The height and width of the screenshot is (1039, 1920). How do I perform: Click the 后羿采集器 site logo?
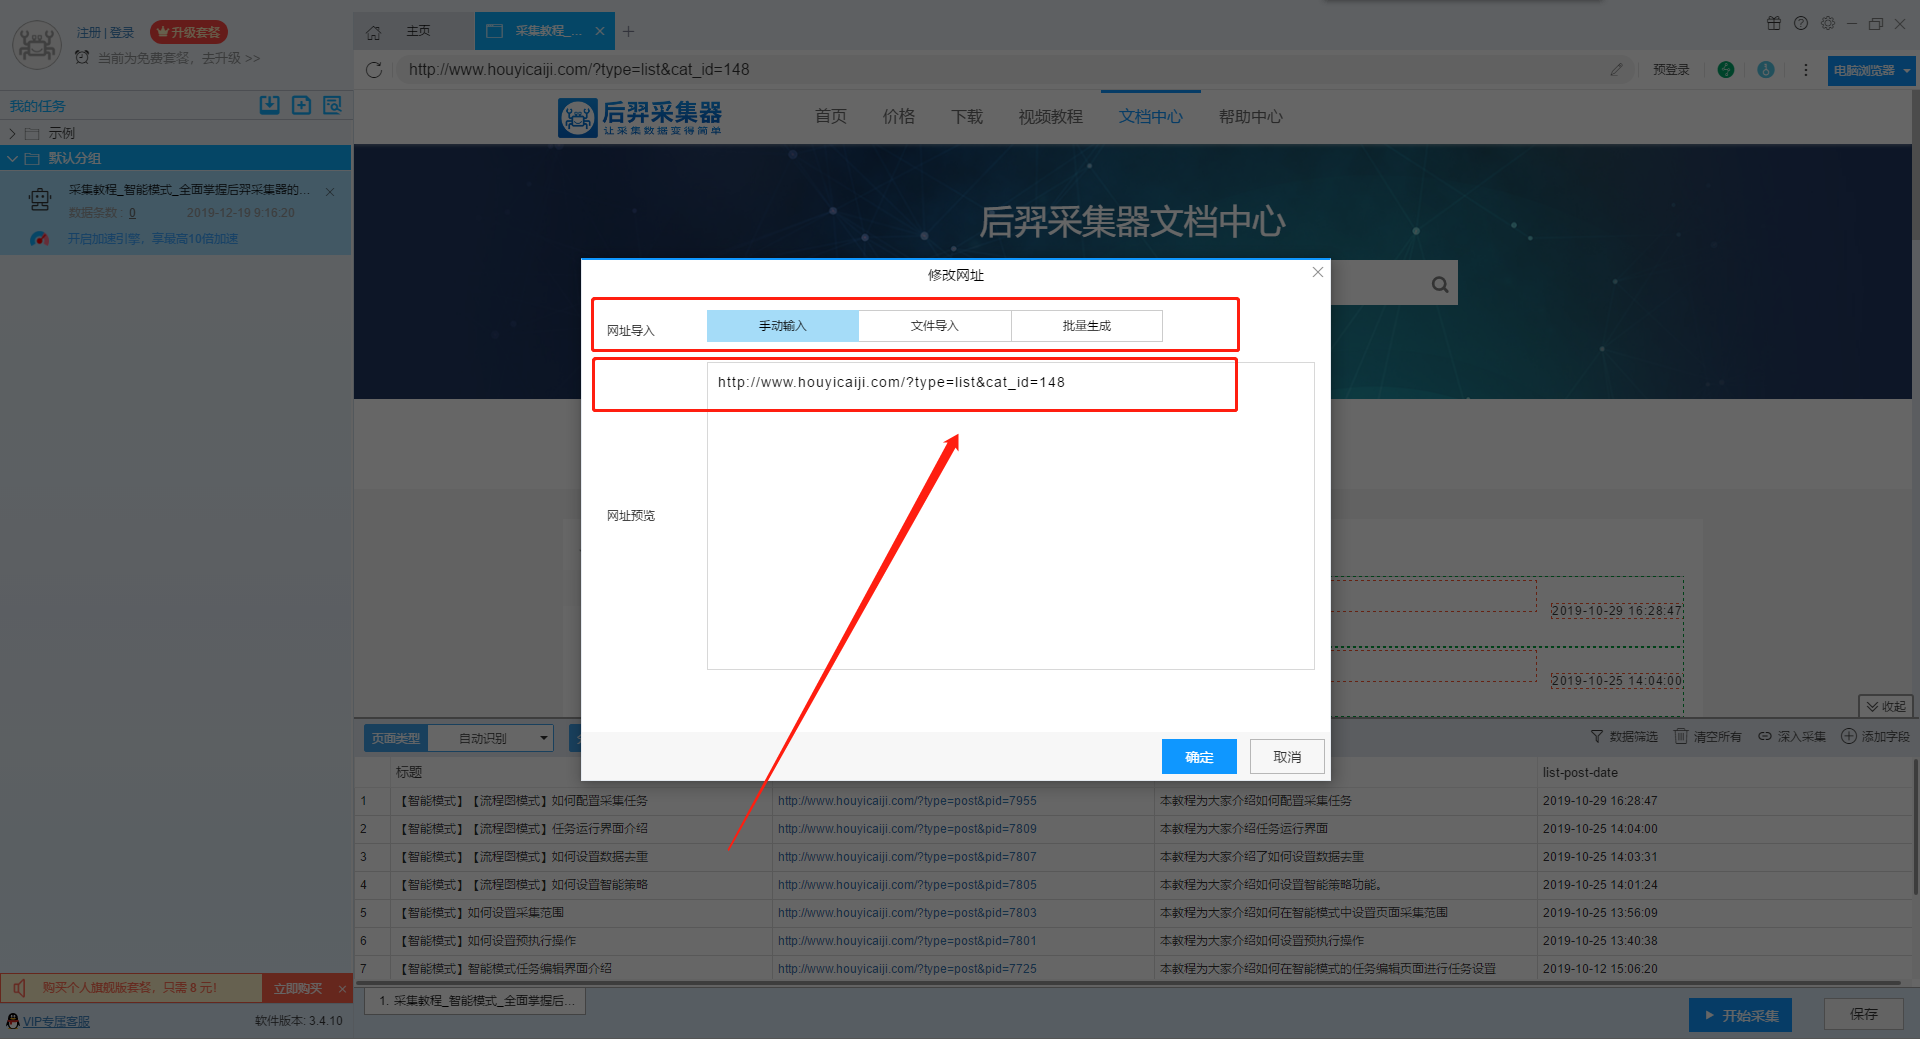point(640,117)
